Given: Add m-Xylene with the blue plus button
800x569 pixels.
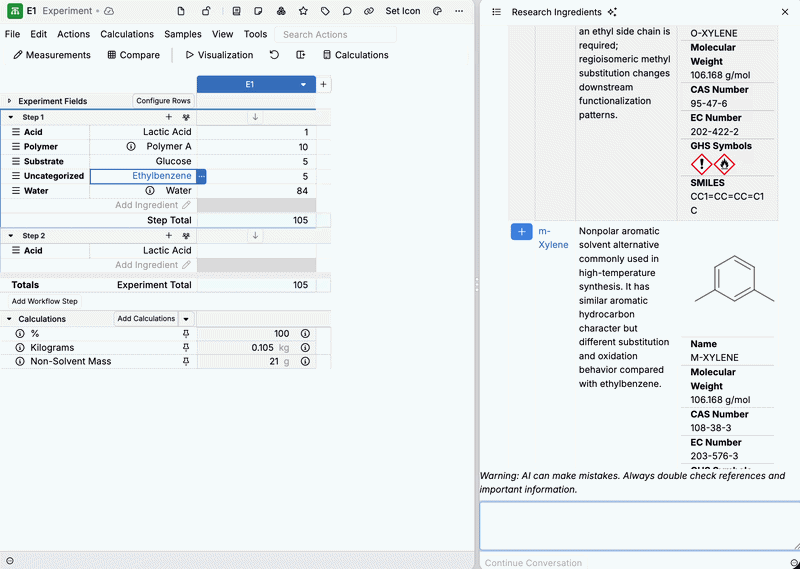Looking at the screenshot, I should (521, 232).
